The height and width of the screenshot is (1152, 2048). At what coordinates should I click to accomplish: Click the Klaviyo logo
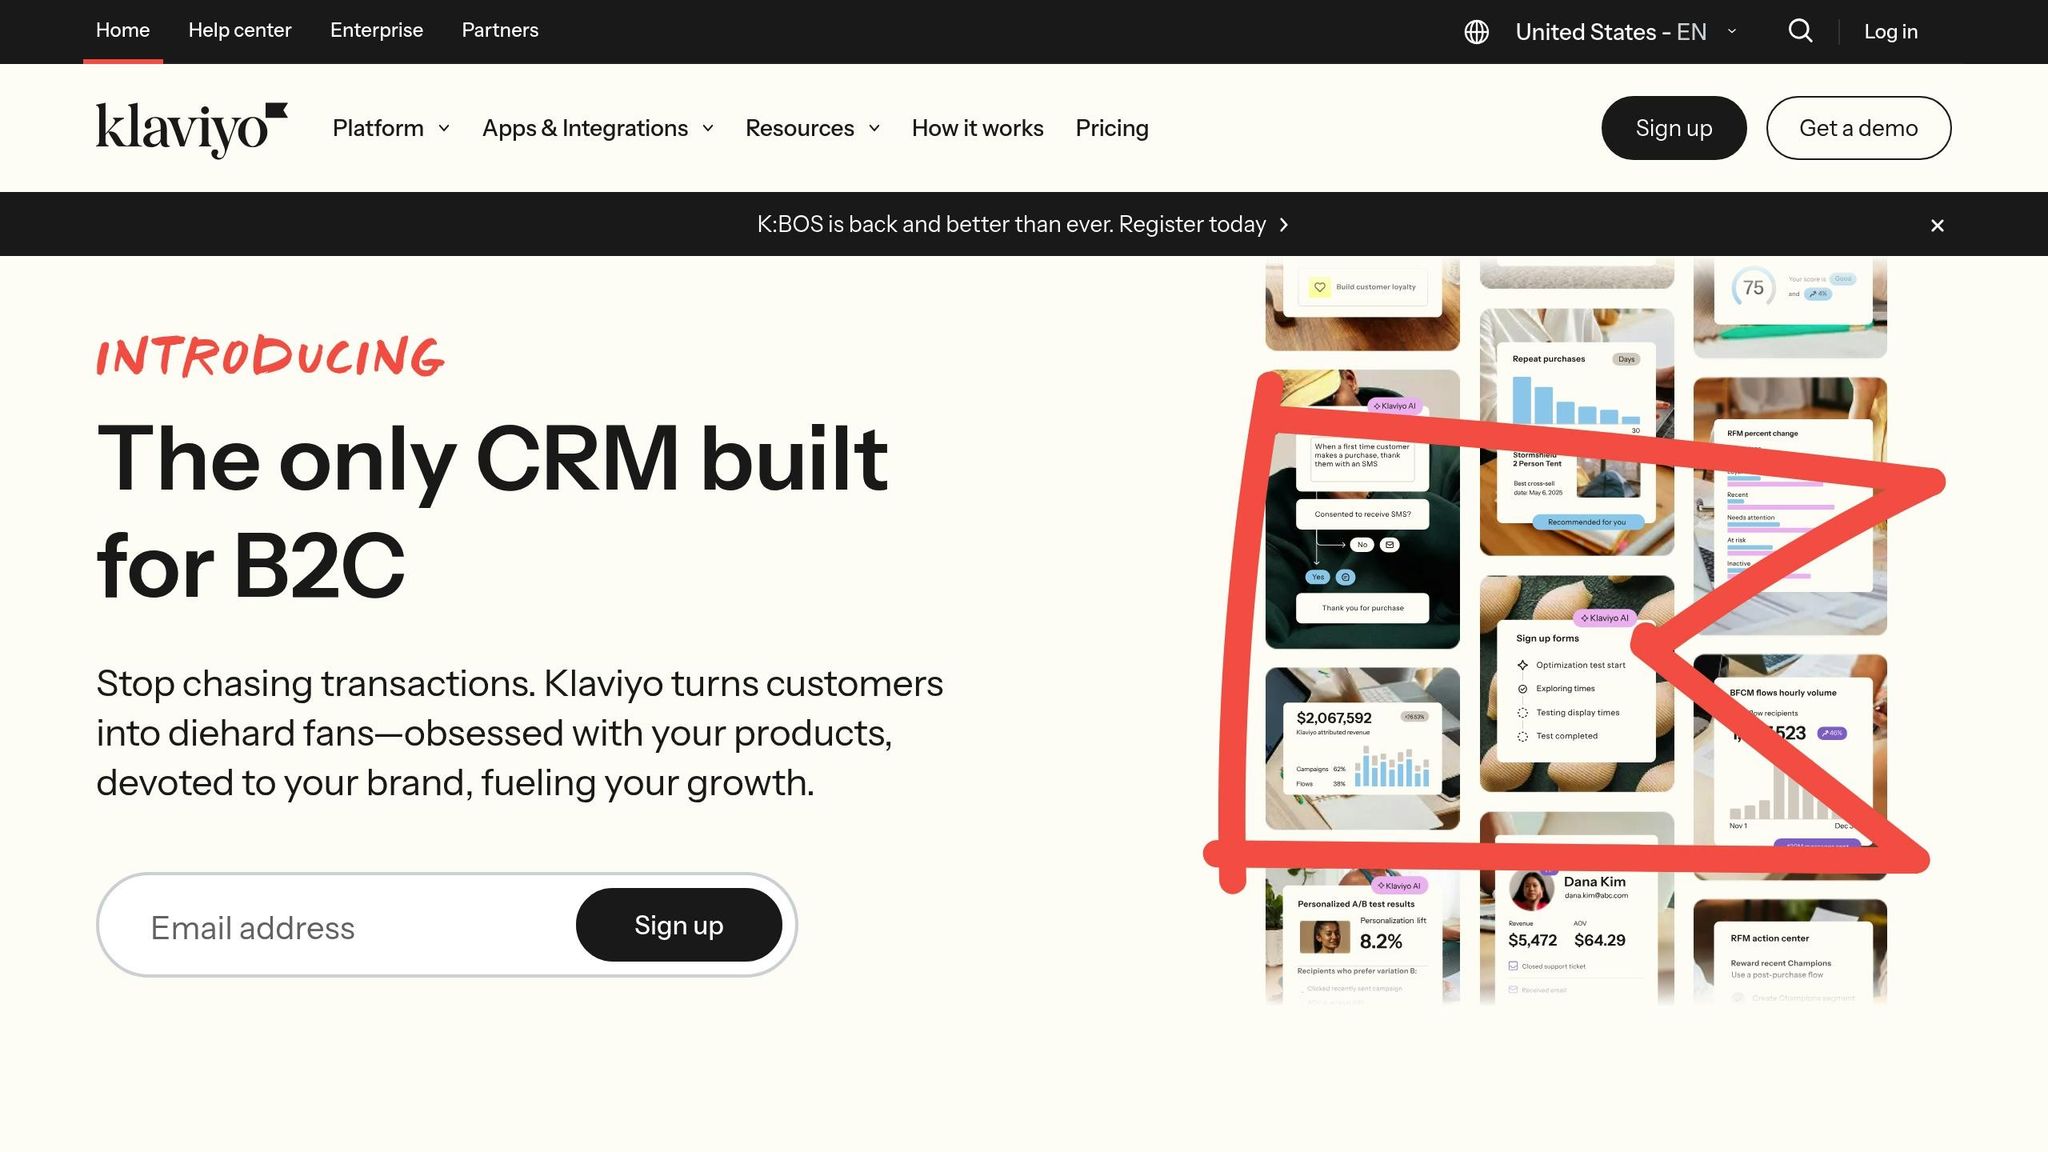(x=191, y=128)
